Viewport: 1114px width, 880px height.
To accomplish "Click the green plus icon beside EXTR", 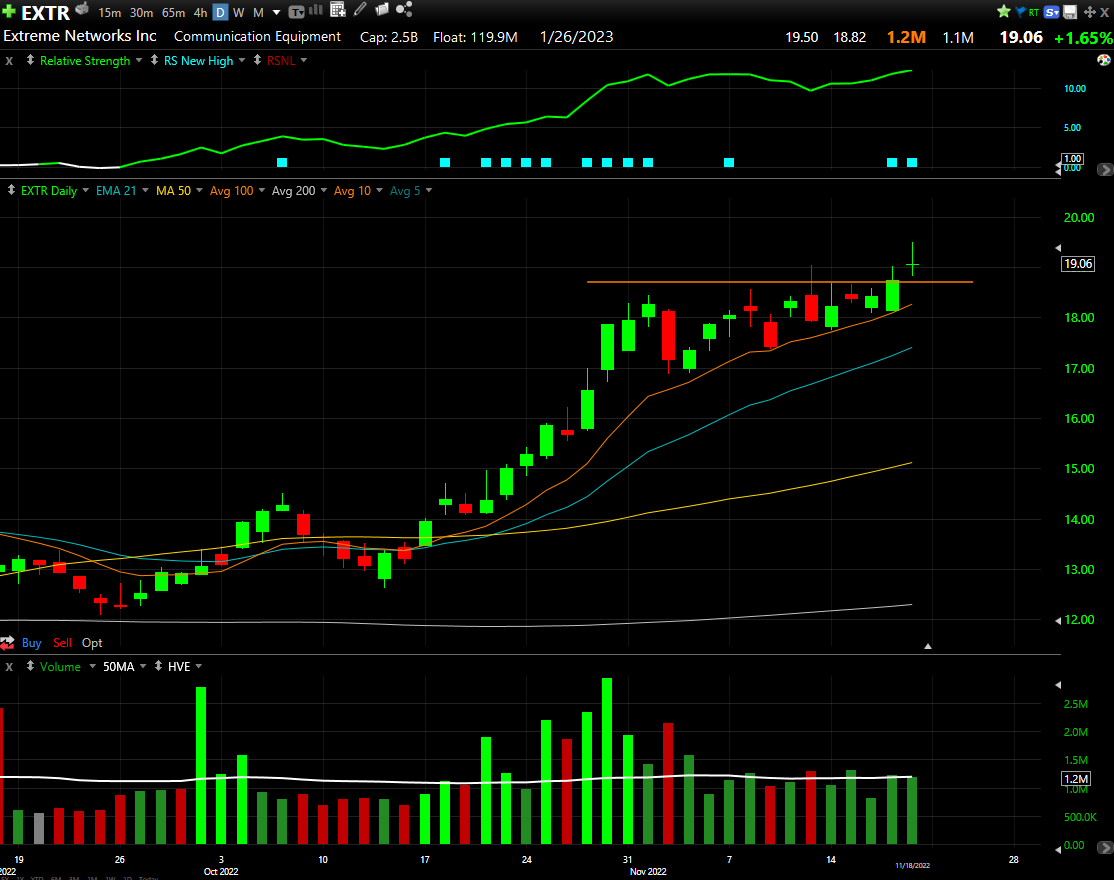I will tap(9, 11).
